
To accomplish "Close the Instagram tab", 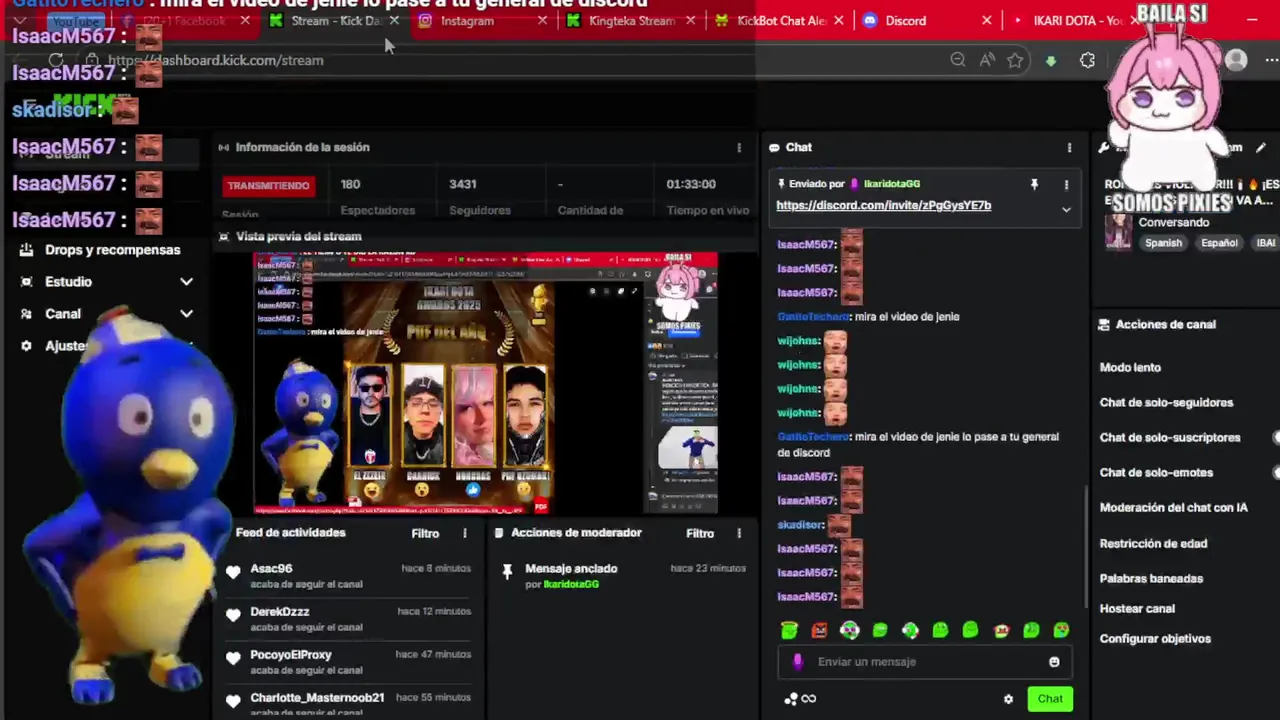I will pyautogui.click(x=543, y=20).
